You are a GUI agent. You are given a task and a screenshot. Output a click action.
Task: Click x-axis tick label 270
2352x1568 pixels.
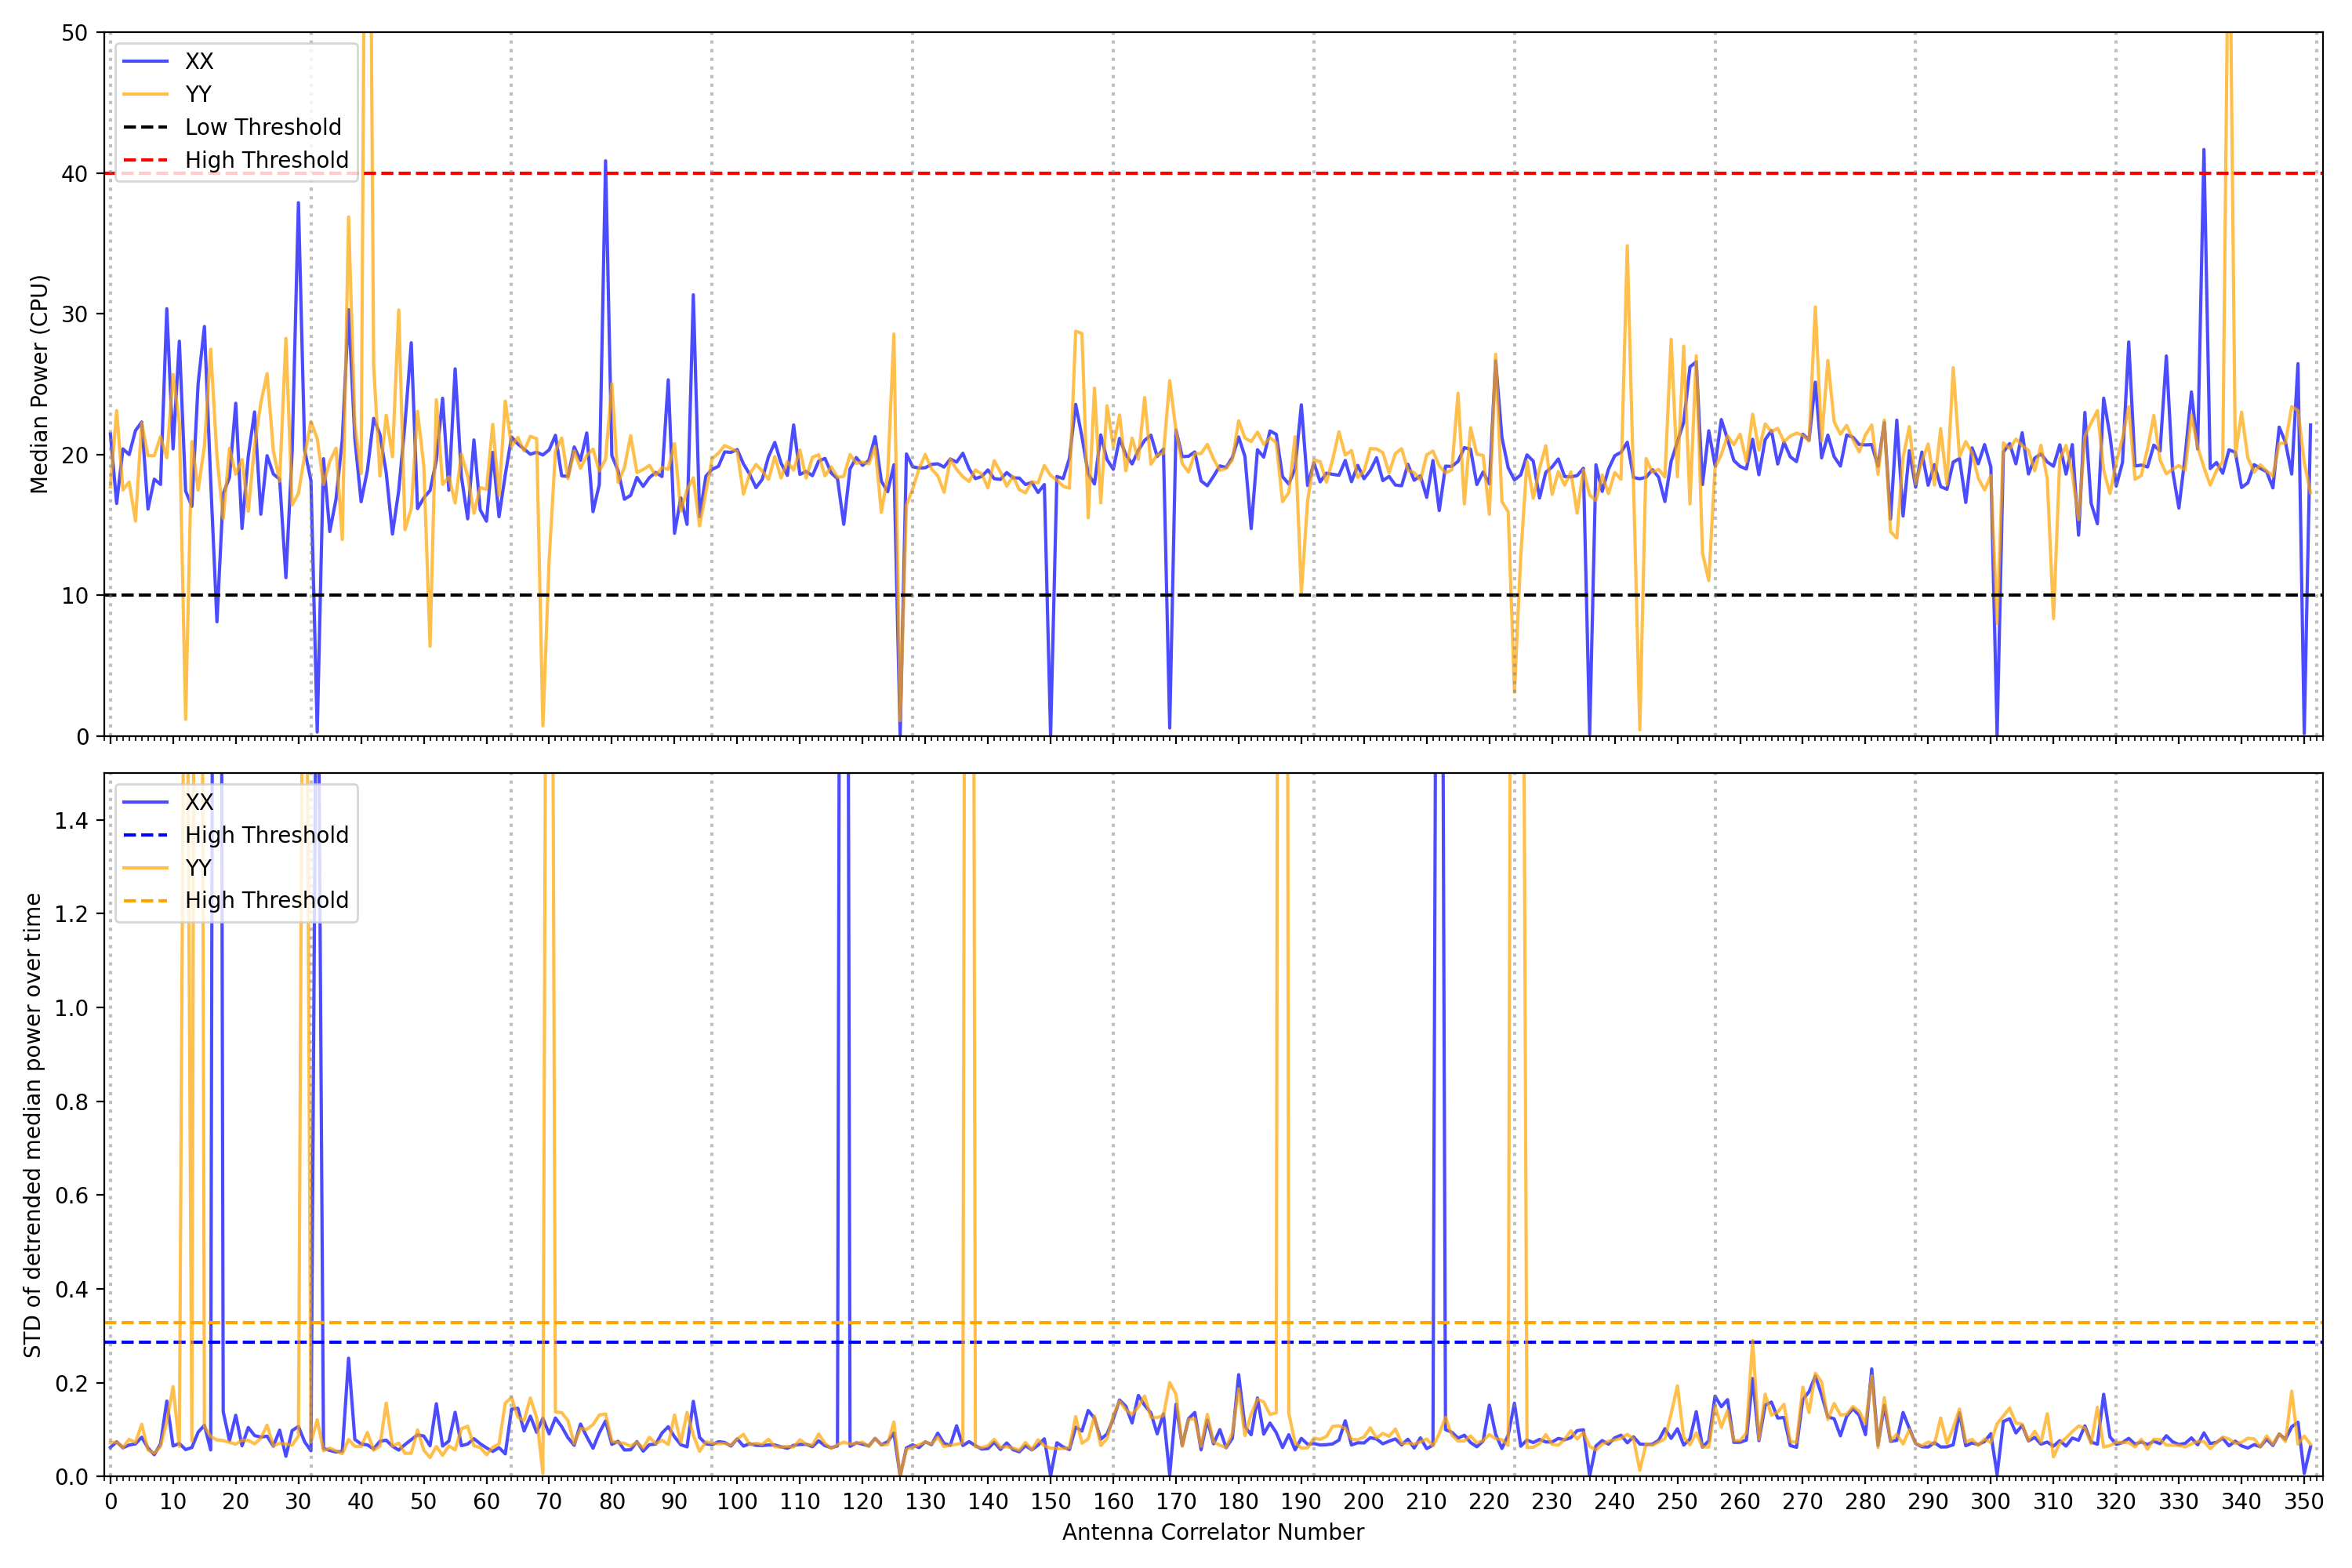[x=1802, y=1502]
